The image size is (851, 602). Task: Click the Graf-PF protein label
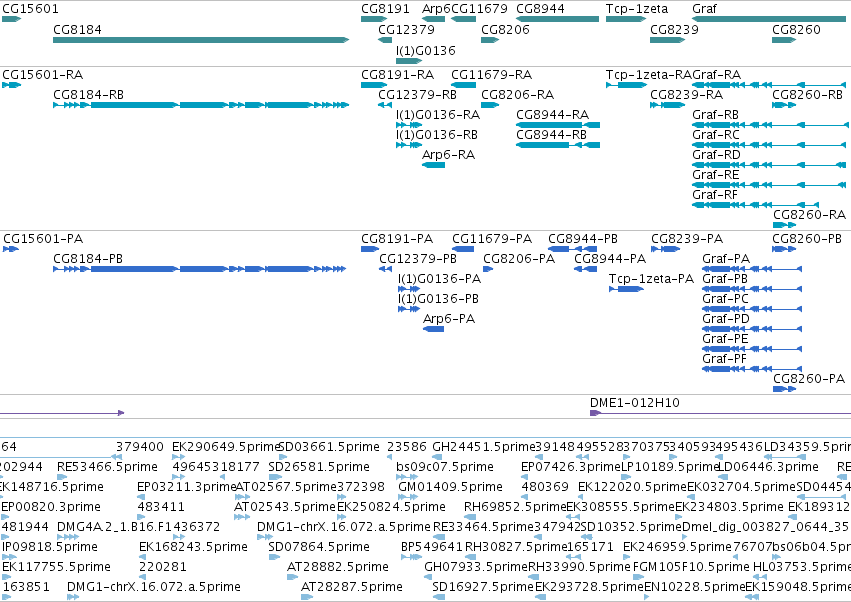pos(725,358)
